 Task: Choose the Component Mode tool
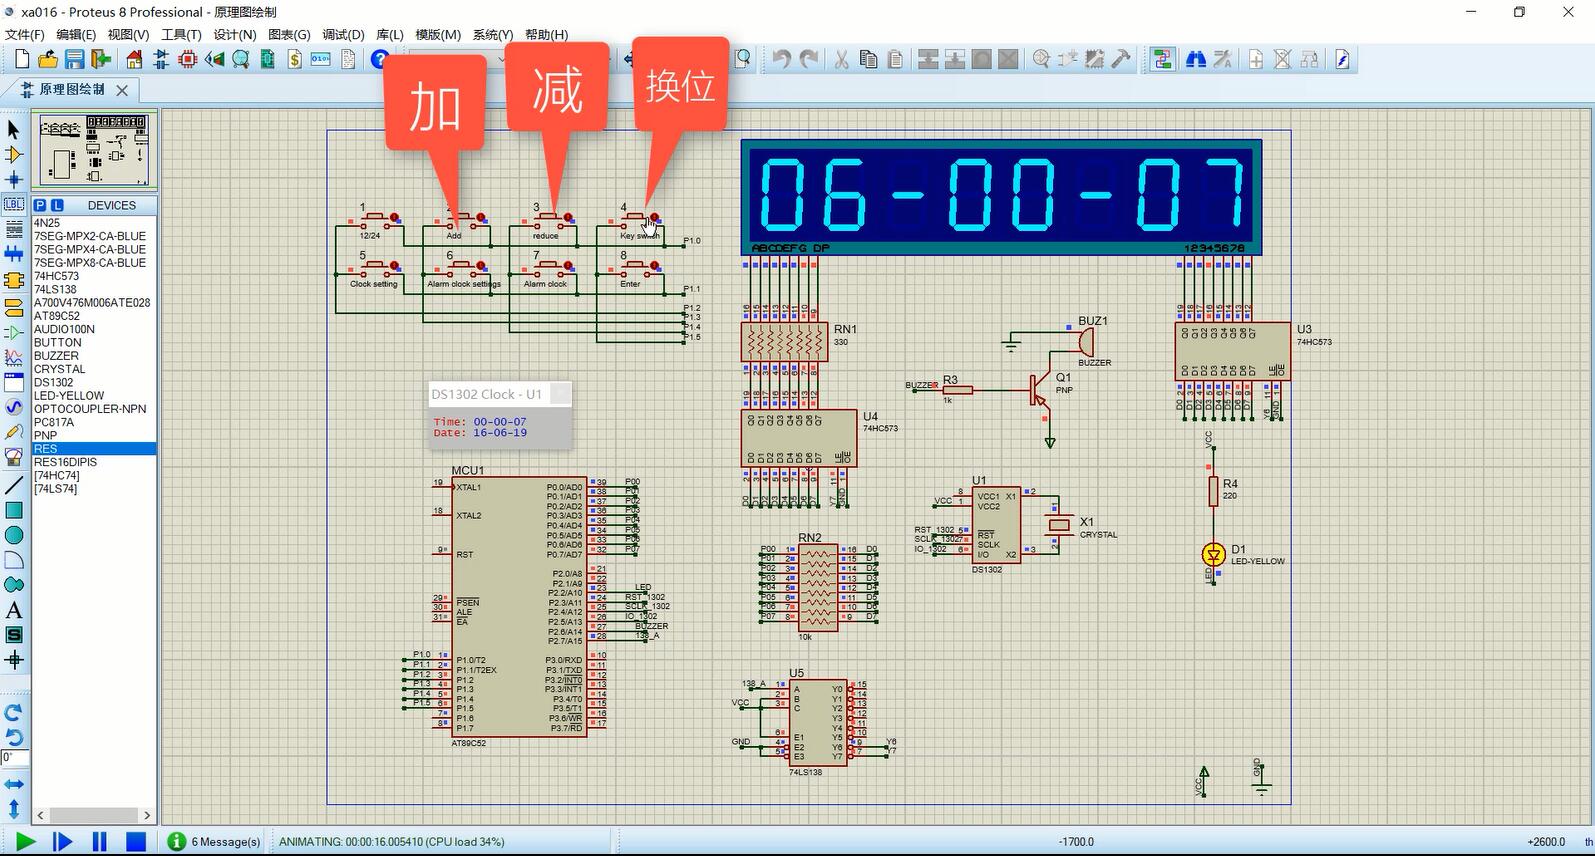(14, 154)
